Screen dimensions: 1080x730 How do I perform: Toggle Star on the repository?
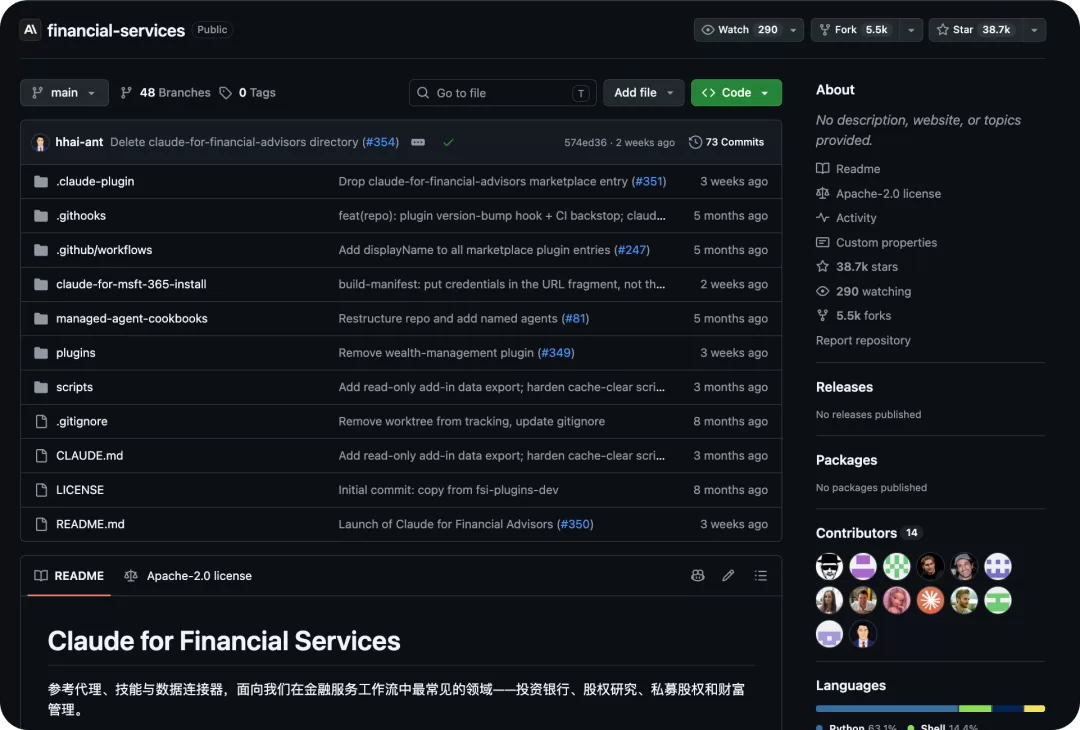point(974,30)
